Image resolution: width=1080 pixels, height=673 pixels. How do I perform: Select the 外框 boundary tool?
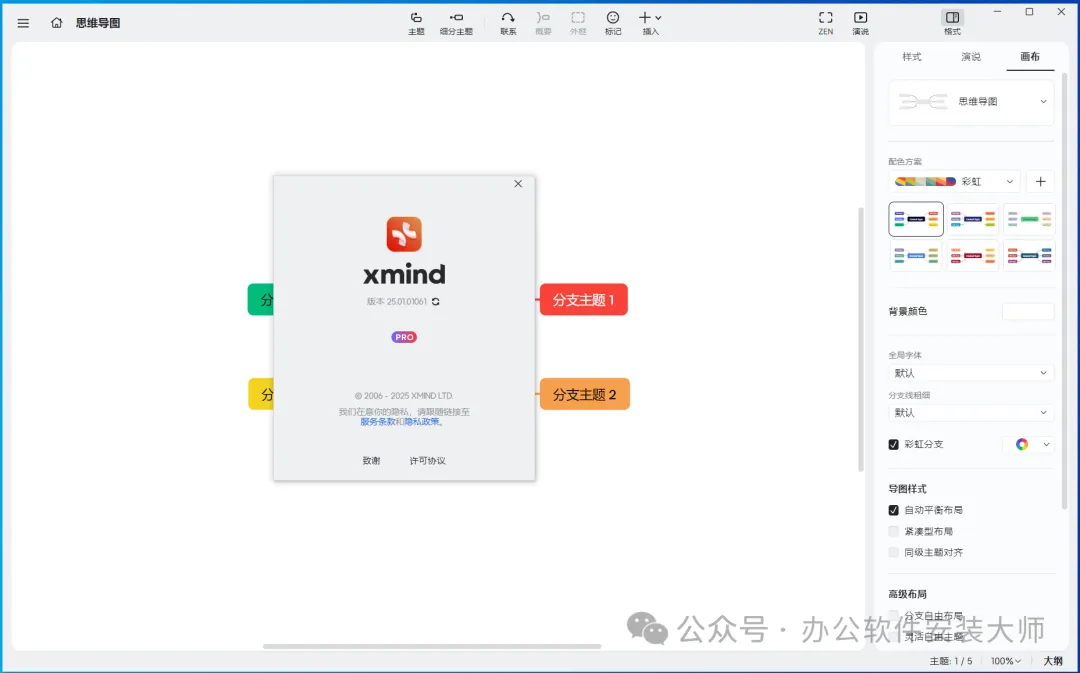click(578, 23)
